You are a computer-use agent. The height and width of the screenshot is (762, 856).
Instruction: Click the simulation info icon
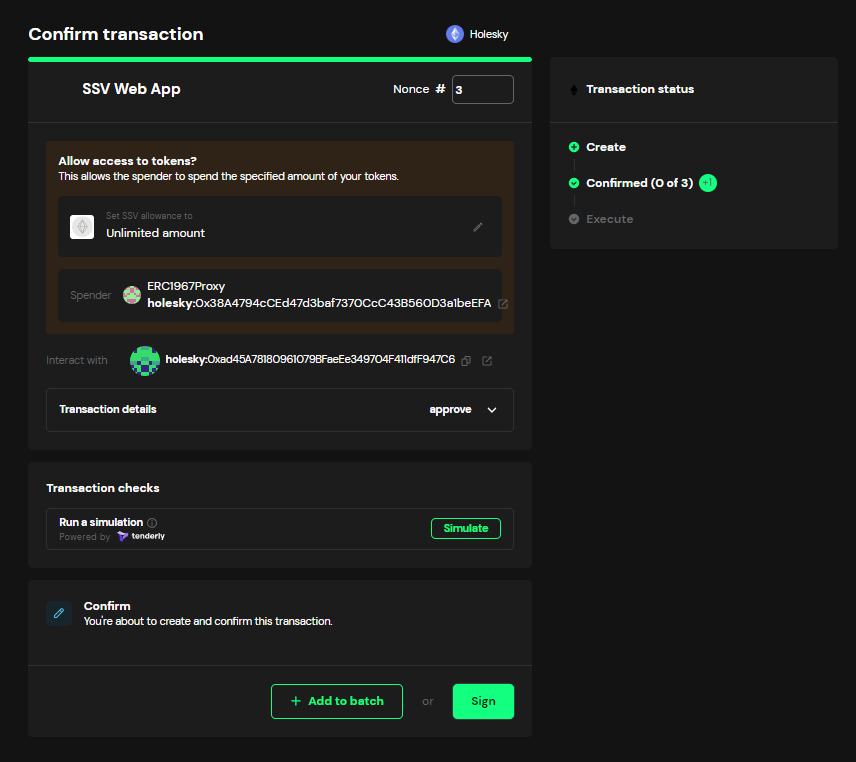tap(152, 523)
